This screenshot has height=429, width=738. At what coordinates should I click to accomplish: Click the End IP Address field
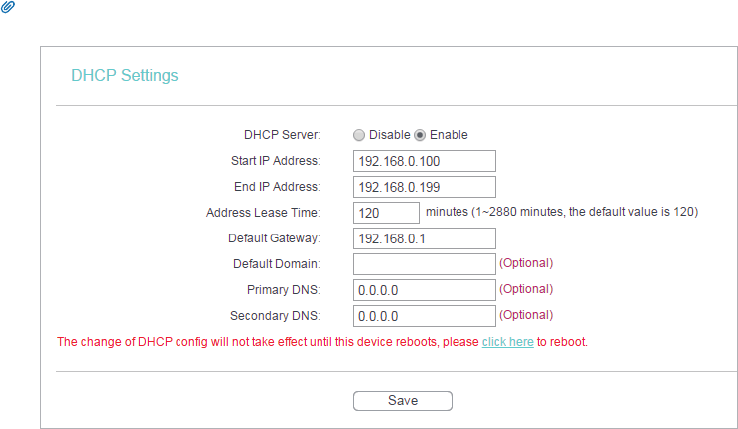tap(424, 187)
